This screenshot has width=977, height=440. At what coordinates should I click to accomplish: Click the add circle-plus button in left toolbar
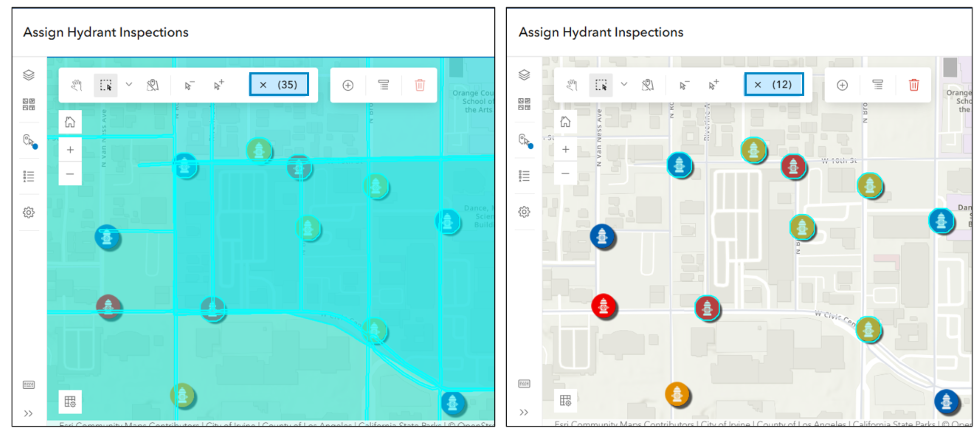click(348, 85)
